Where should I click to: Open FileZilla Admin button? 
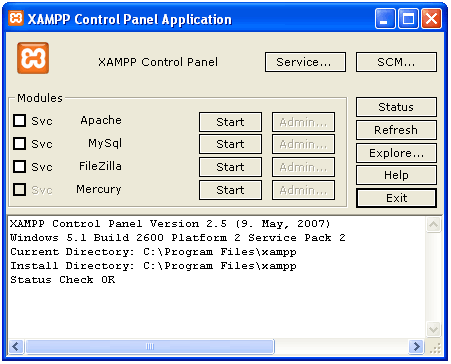click(303, 167)
